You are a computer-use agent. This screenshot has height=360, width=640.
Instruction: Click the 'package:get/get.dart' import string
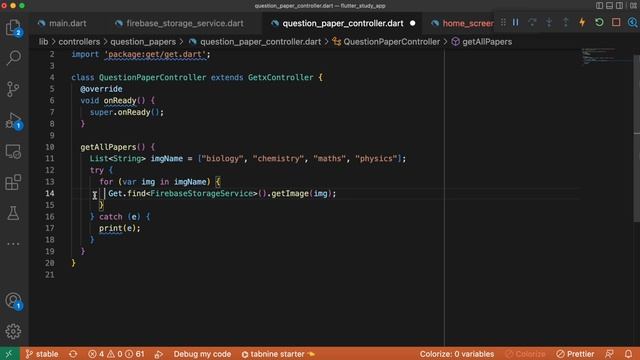(x=155, y=54)
